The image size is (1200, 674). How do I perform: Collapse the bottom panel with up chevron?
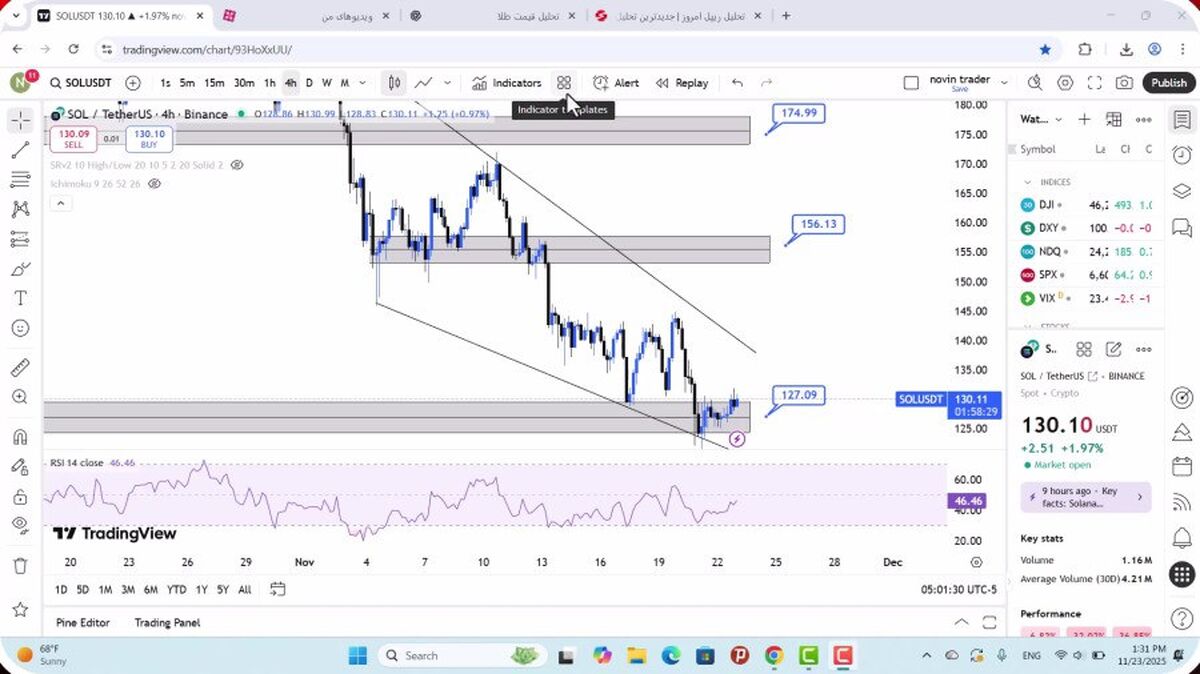pos(961,622)
